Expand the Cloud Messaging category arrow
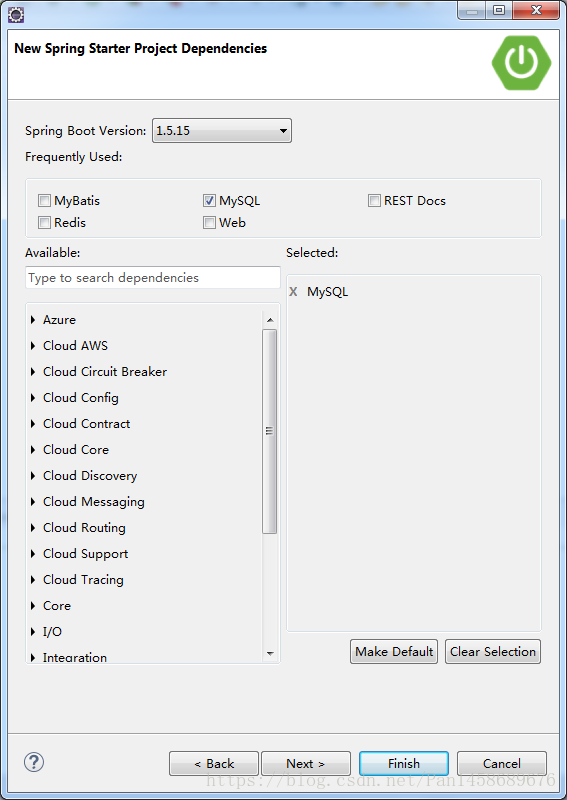Image resolution: width=567 pixels, height=800 pixels. pyautogui.click(x=33, y=502)
